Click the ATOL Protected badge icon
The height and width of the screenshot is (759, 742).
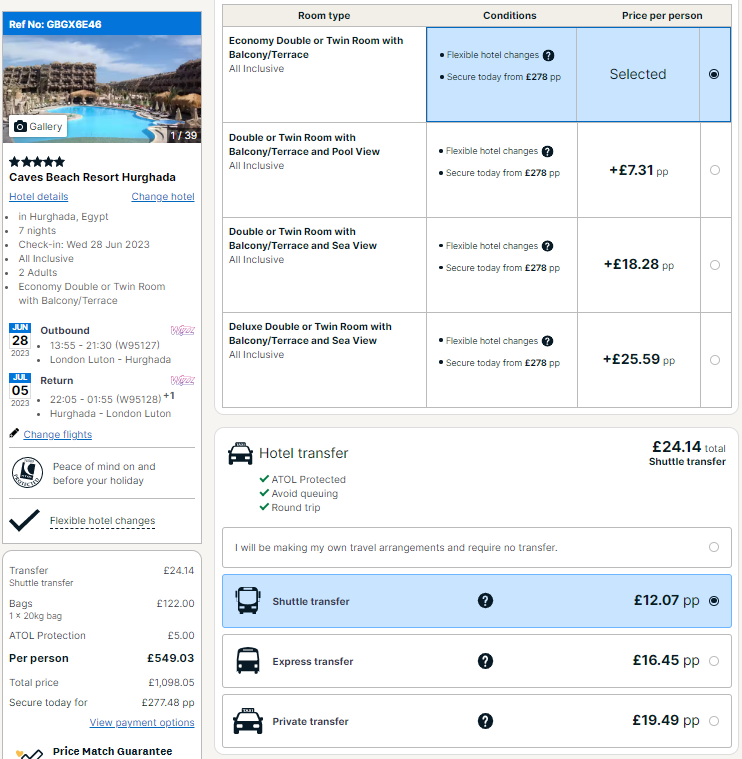click(x=27, y=472)
